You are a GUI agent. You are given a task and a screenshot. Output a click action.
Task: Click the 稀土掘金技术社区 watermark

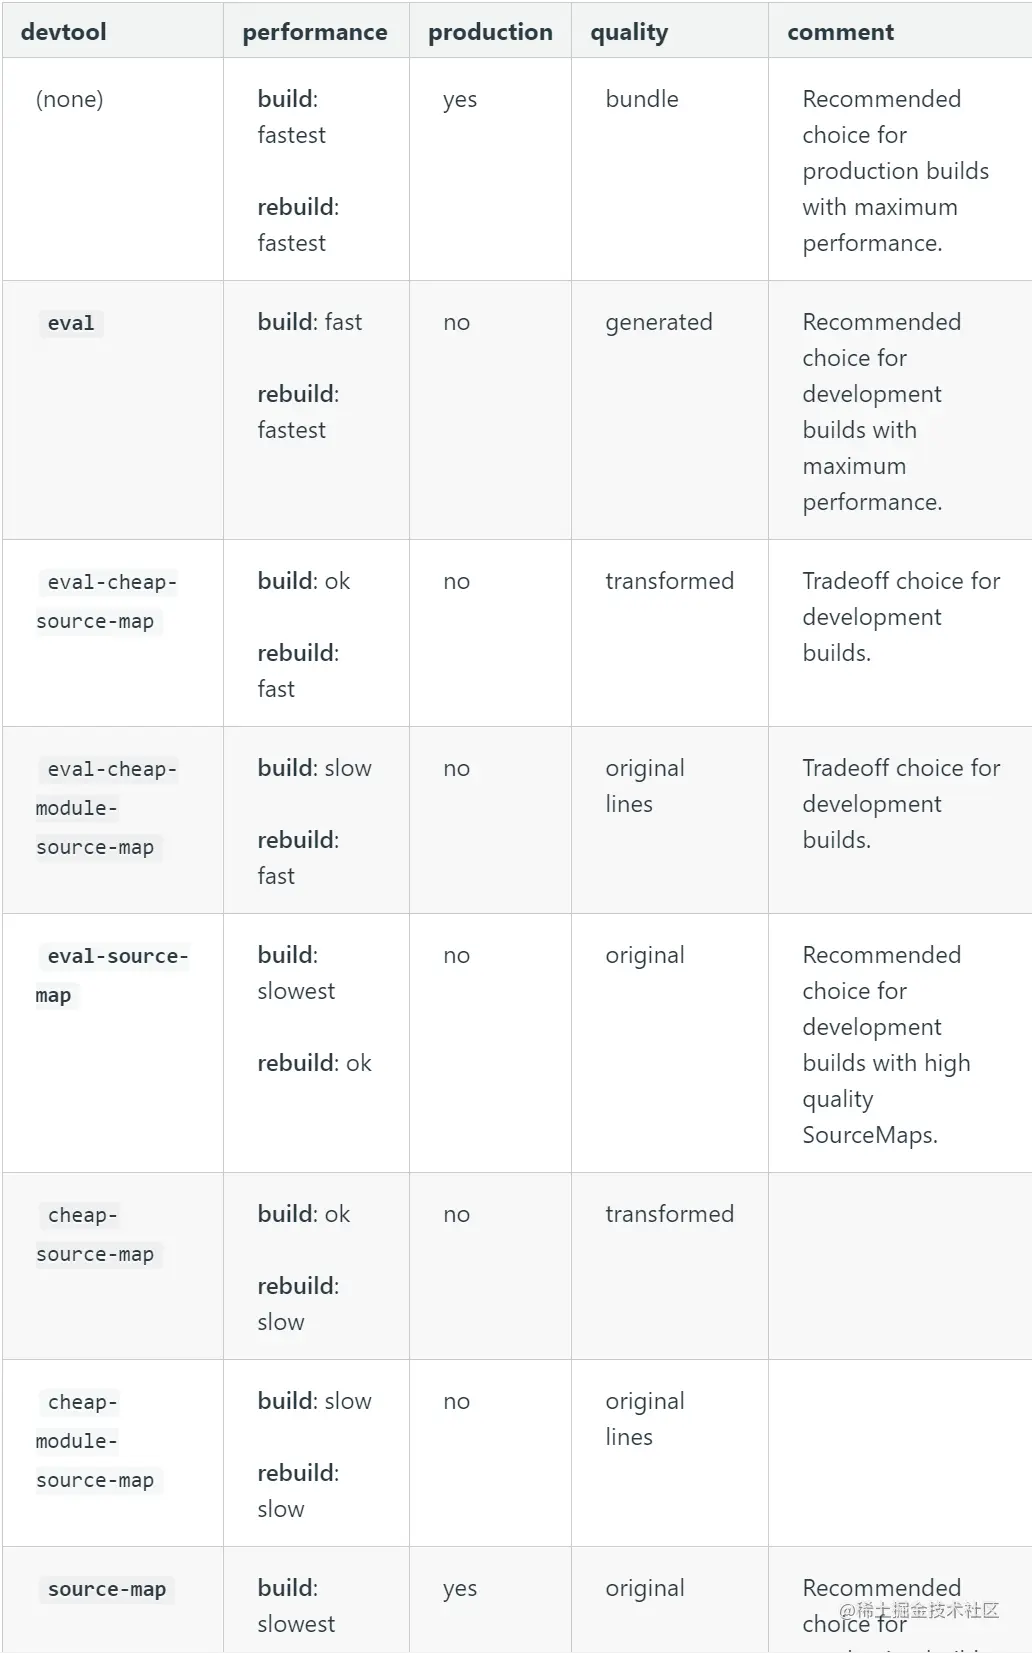pos(919,1610)
